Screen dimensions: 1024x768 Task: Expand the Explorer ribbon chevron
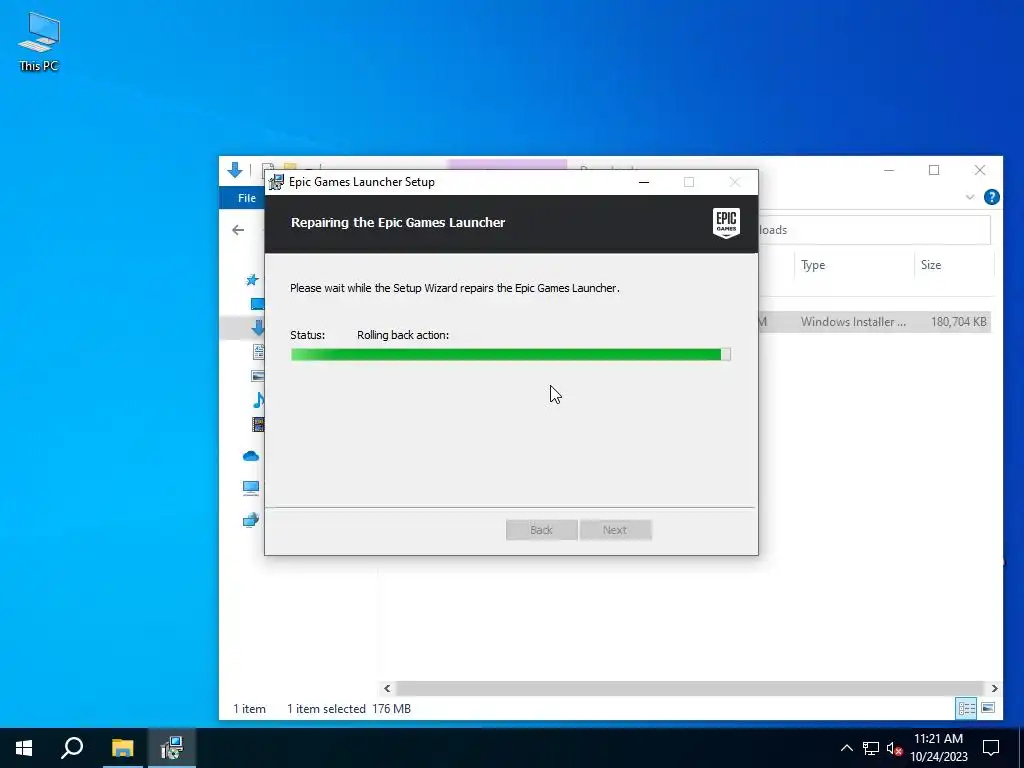pos(970,197)
